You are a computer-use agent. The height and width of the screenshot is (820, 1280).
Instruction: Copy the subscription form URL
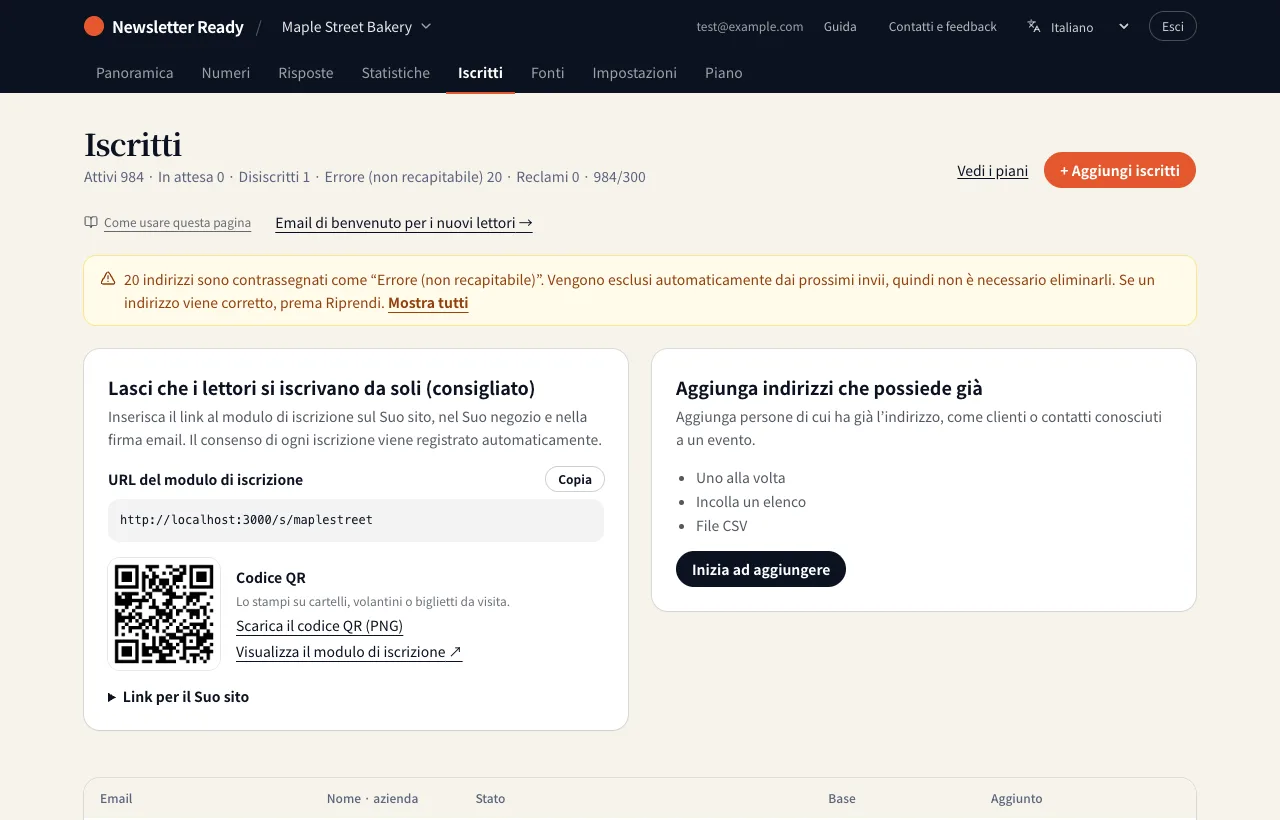click(575, 479)
